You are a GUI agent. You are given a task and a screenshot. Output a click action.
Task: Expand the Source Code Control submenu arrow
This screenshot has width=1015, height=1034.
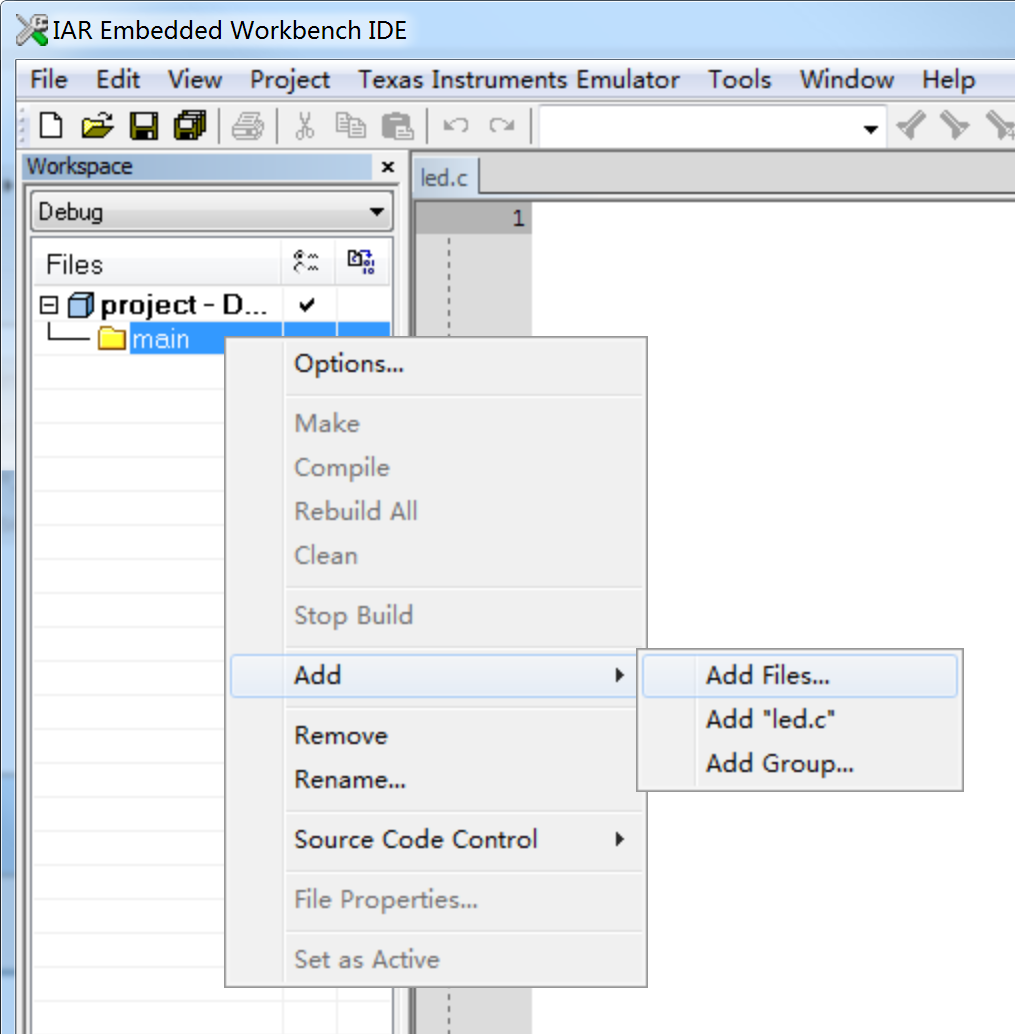coord(619,839)
